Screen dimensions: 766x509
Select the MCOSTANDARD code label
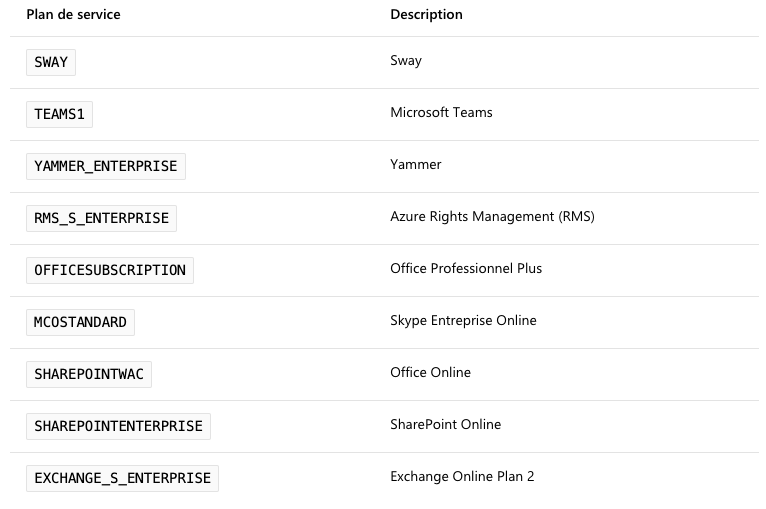80,322
